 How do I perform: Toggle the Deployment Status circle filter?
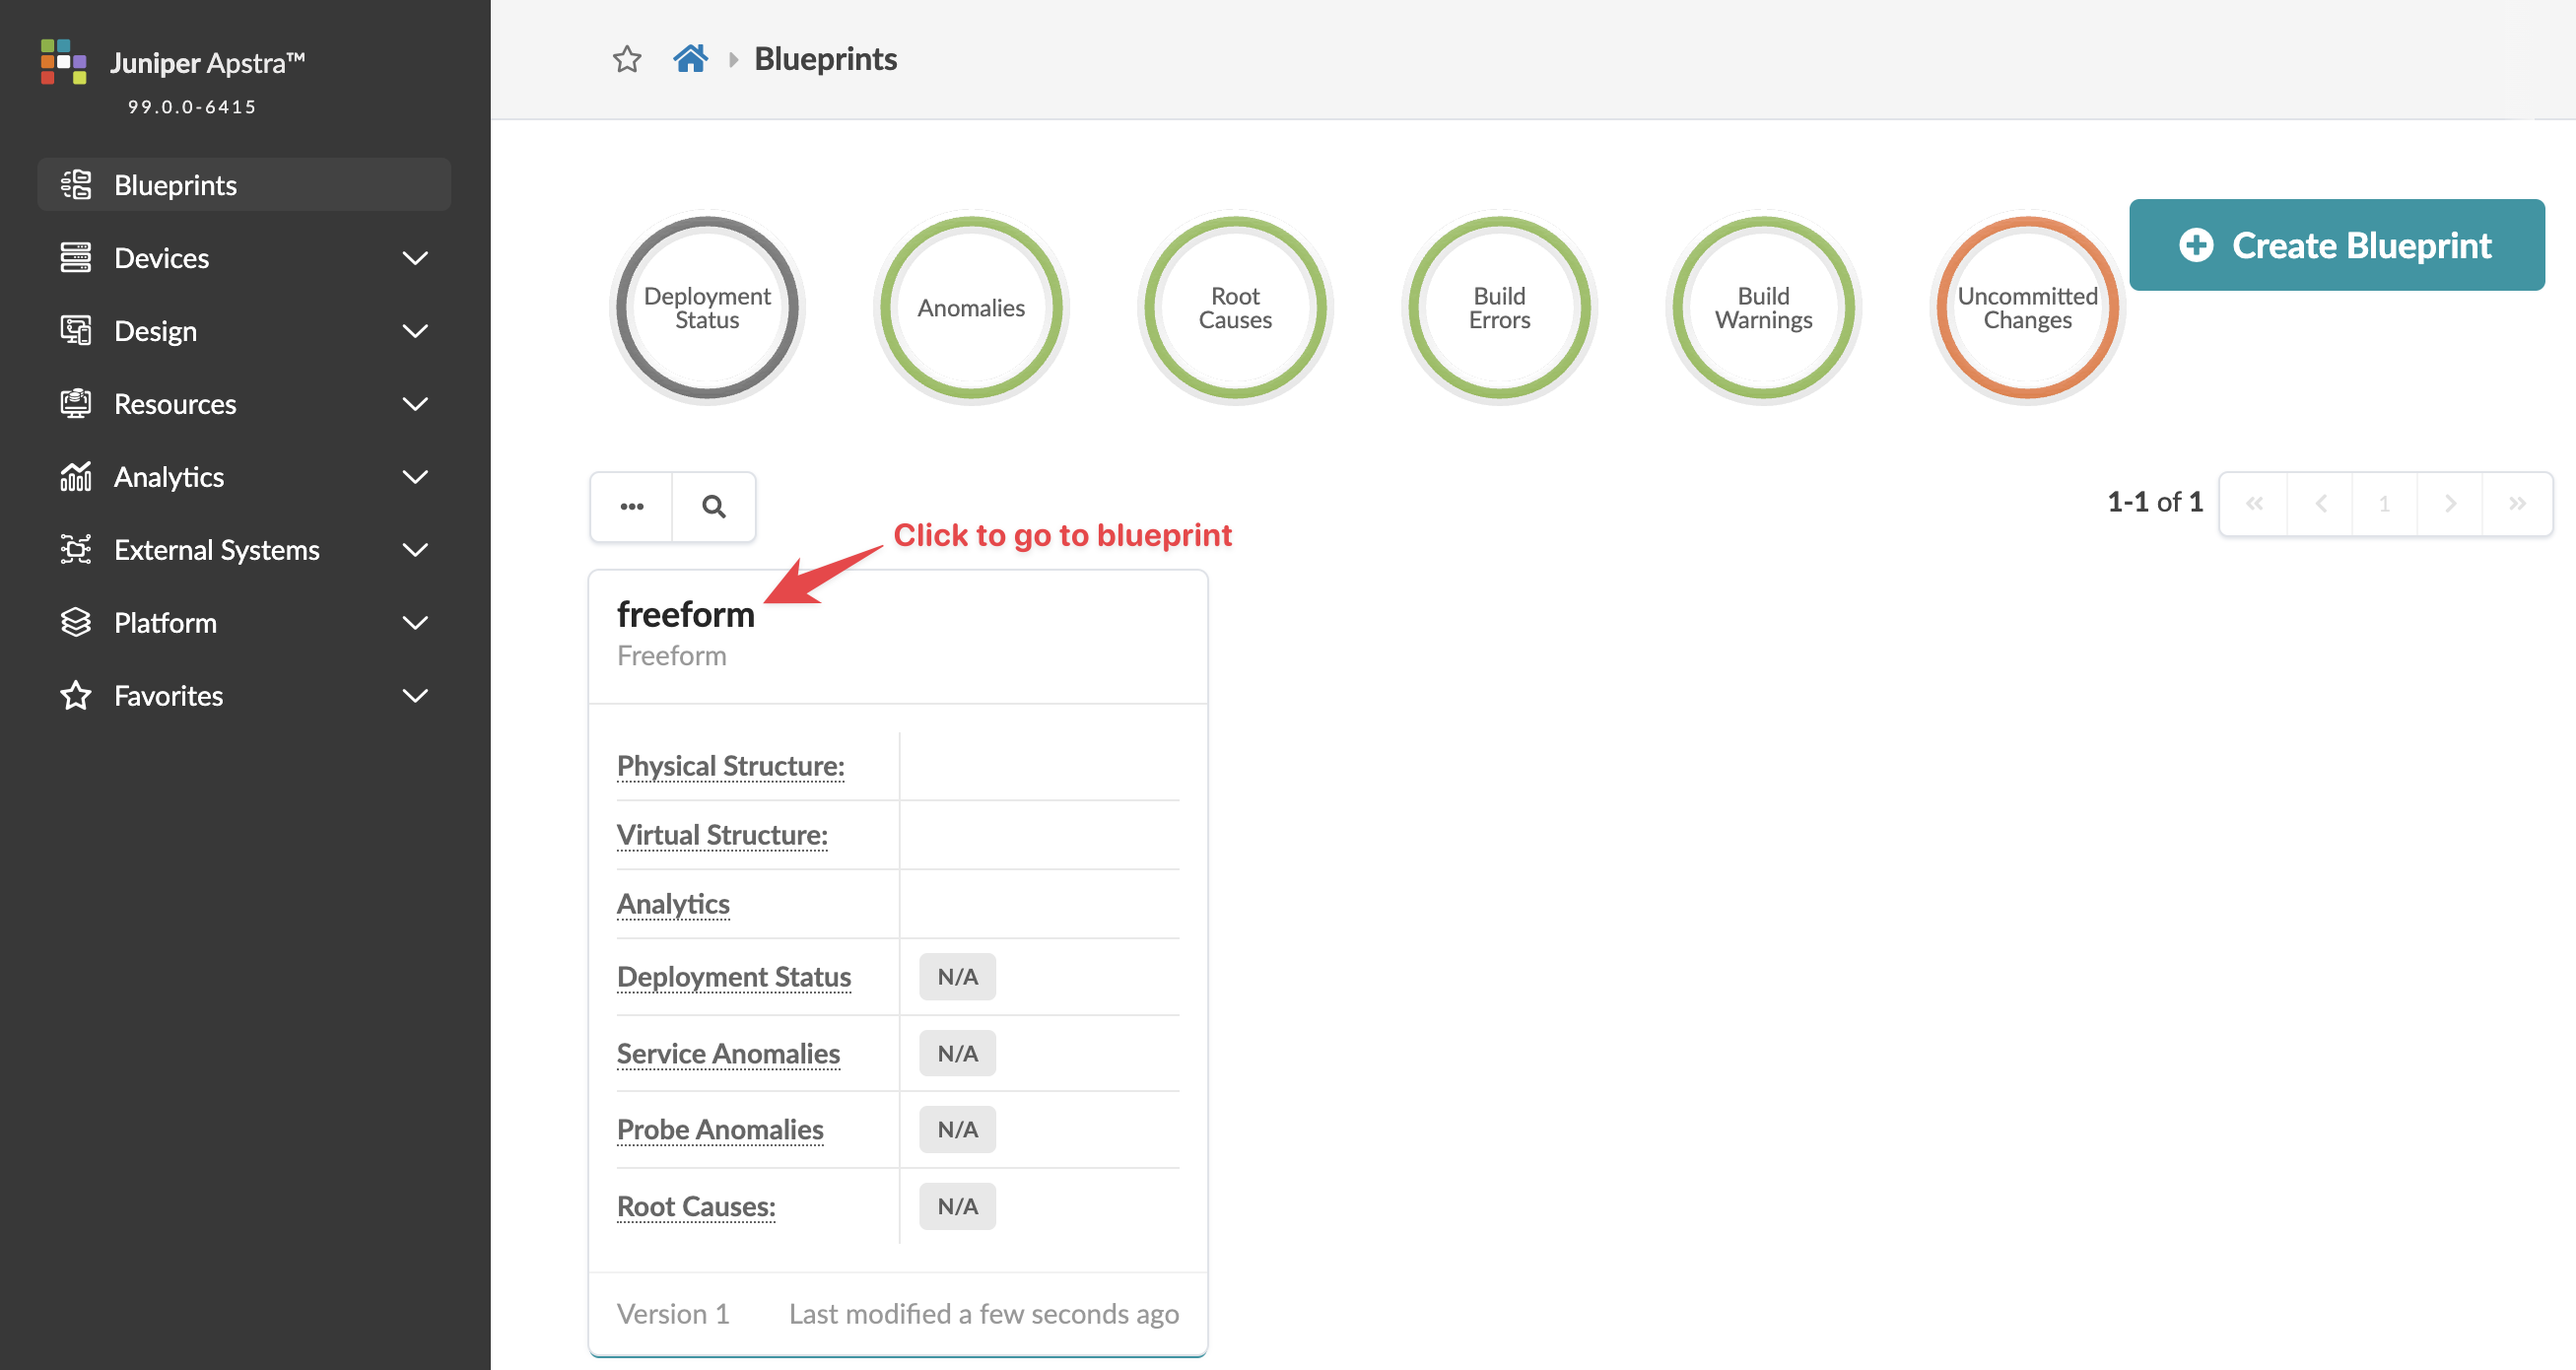(707, 308)
